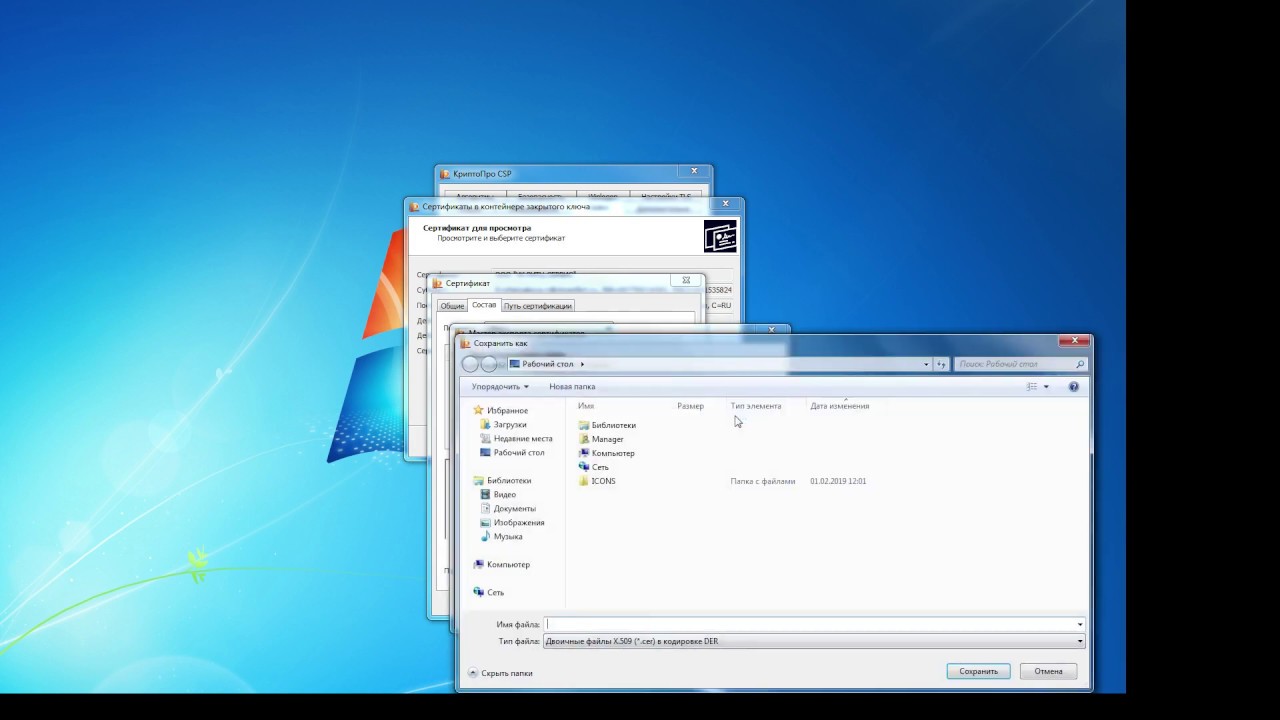Click the refresh icon beside the address bar
Viewport: 1280px width, 720px height.
tap(941, 364)
